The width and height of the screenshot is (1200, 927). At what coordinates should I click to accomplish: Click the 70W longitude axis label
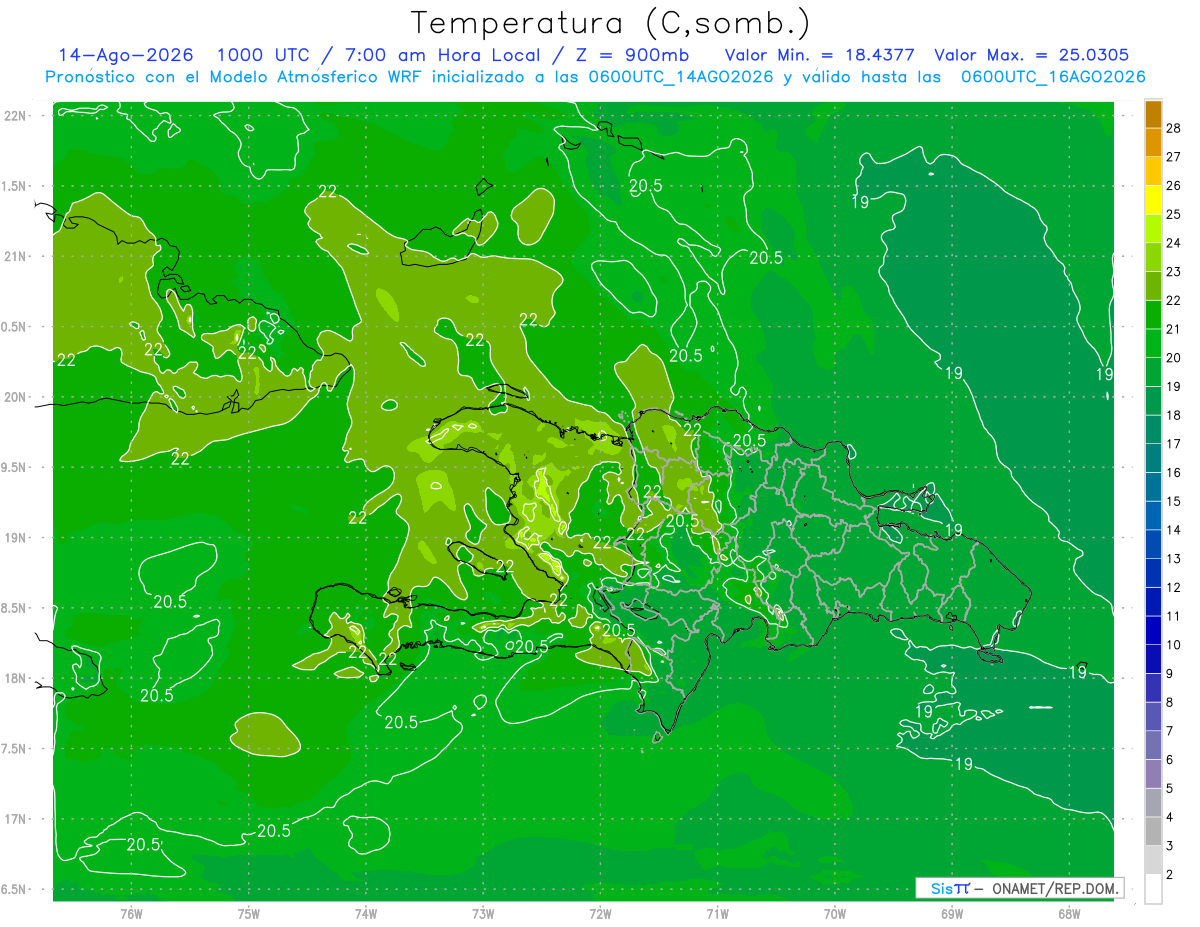click(x=835, y=914)
